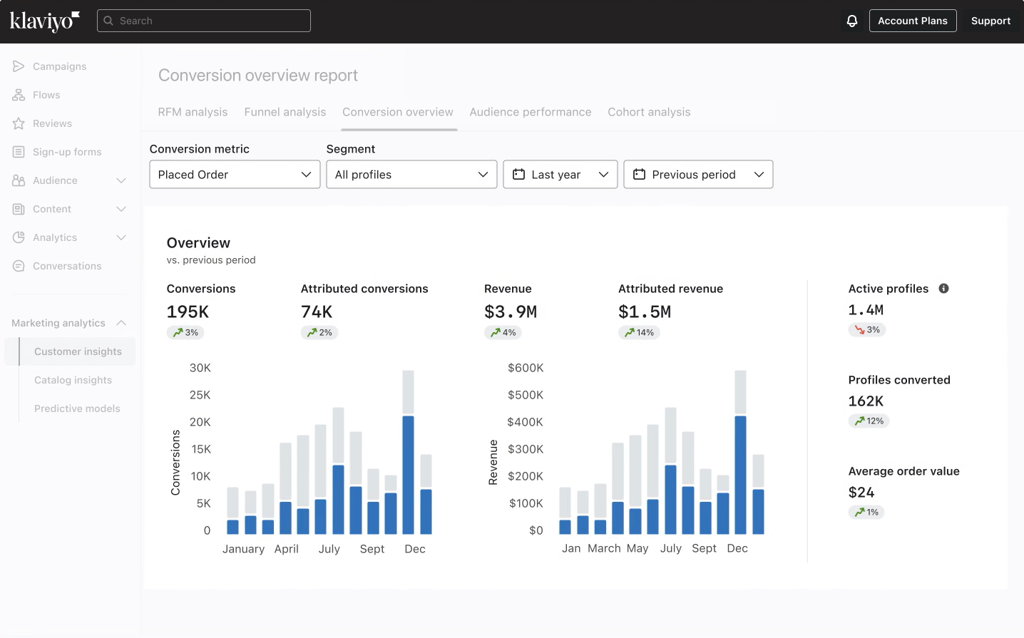Screen dimensions: 1024x638
Task: Collapse the Marketing analytics section
Action: pos(121,323)
